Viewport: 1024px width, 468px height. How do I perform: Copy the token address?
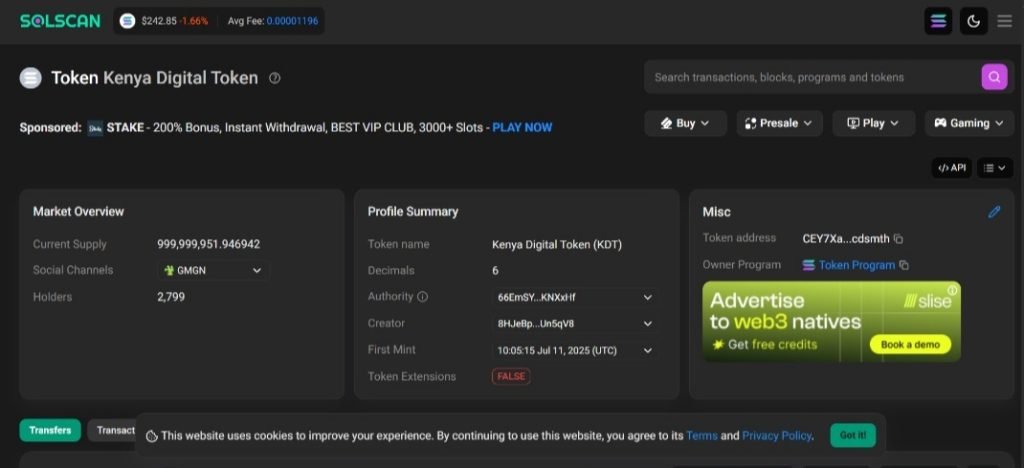click(x=898, y=239)
